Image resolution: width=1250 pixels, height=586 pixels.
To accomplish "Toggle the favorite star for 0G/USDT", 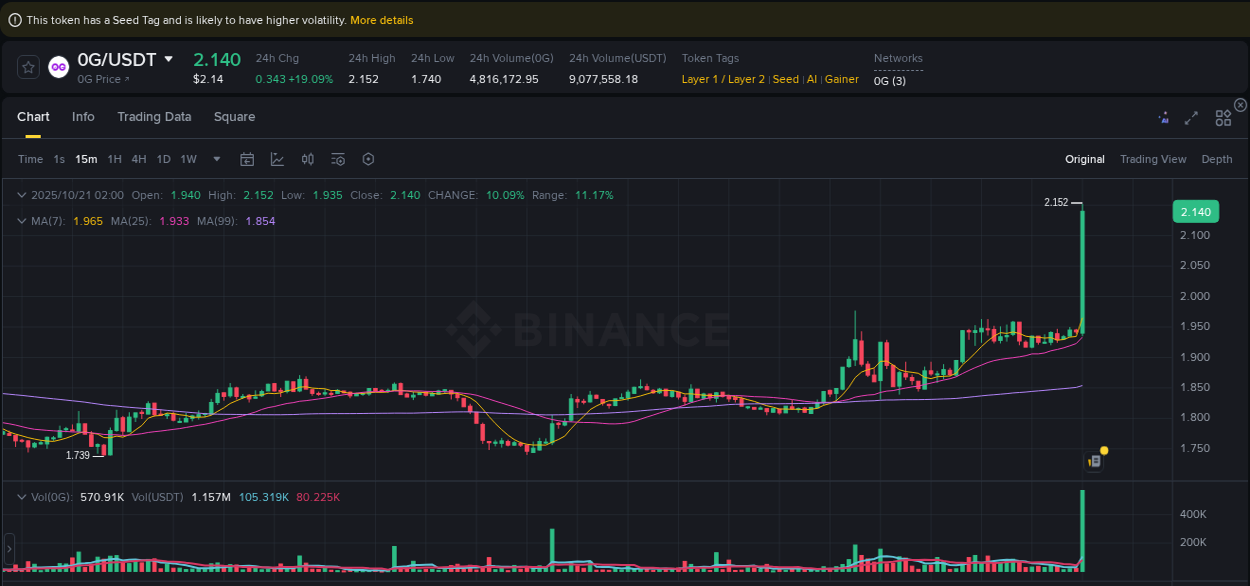I will pyautogui.click(x=27, y=67).
